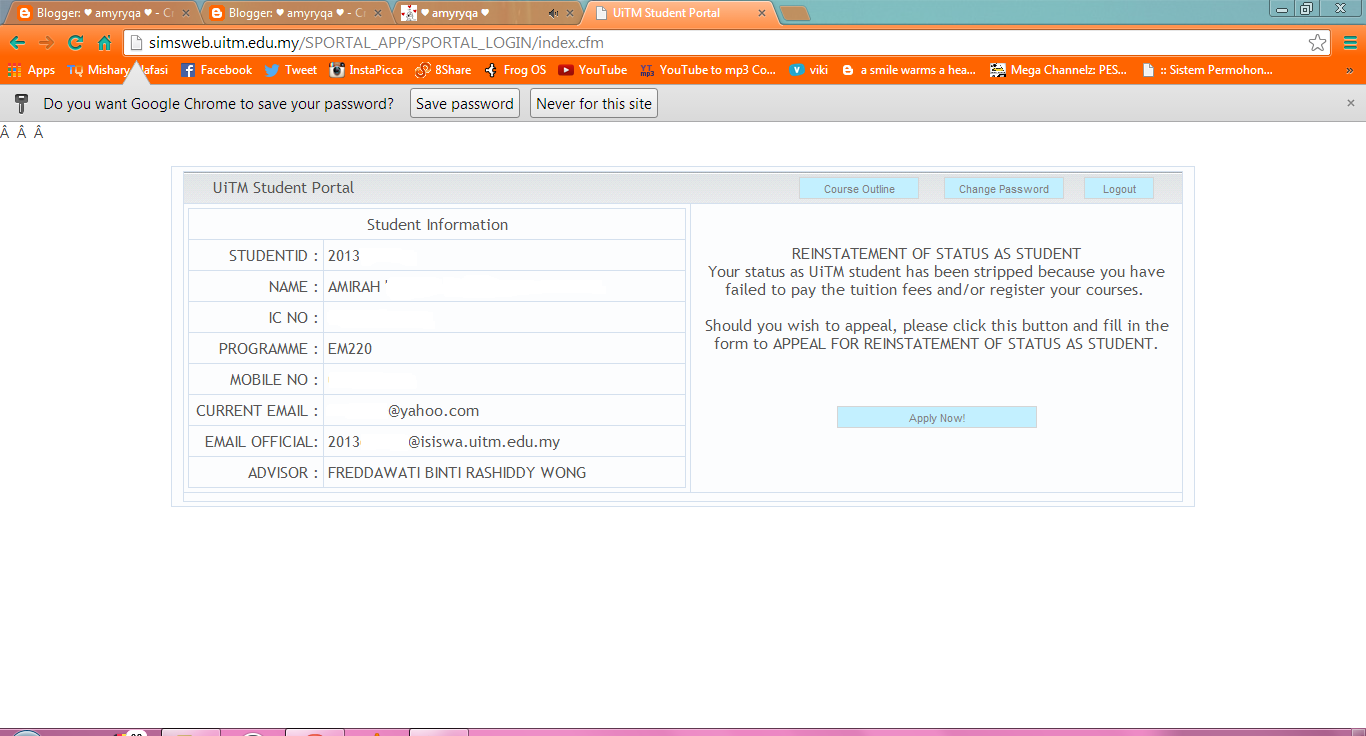This screenshot has height=736, width=1366.
Task: Open a new tab button
Action: click(795, 13)
